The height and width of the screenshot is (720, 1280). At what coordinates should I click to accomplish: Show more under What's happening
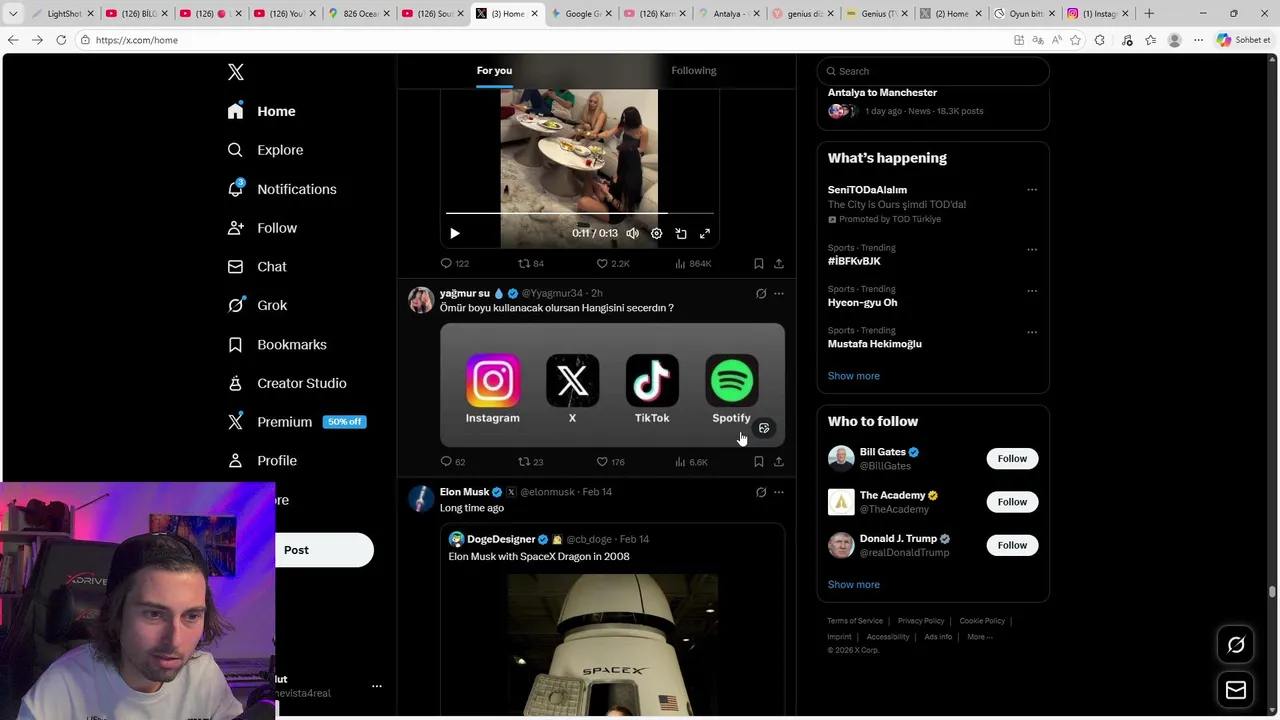(854, 376)
